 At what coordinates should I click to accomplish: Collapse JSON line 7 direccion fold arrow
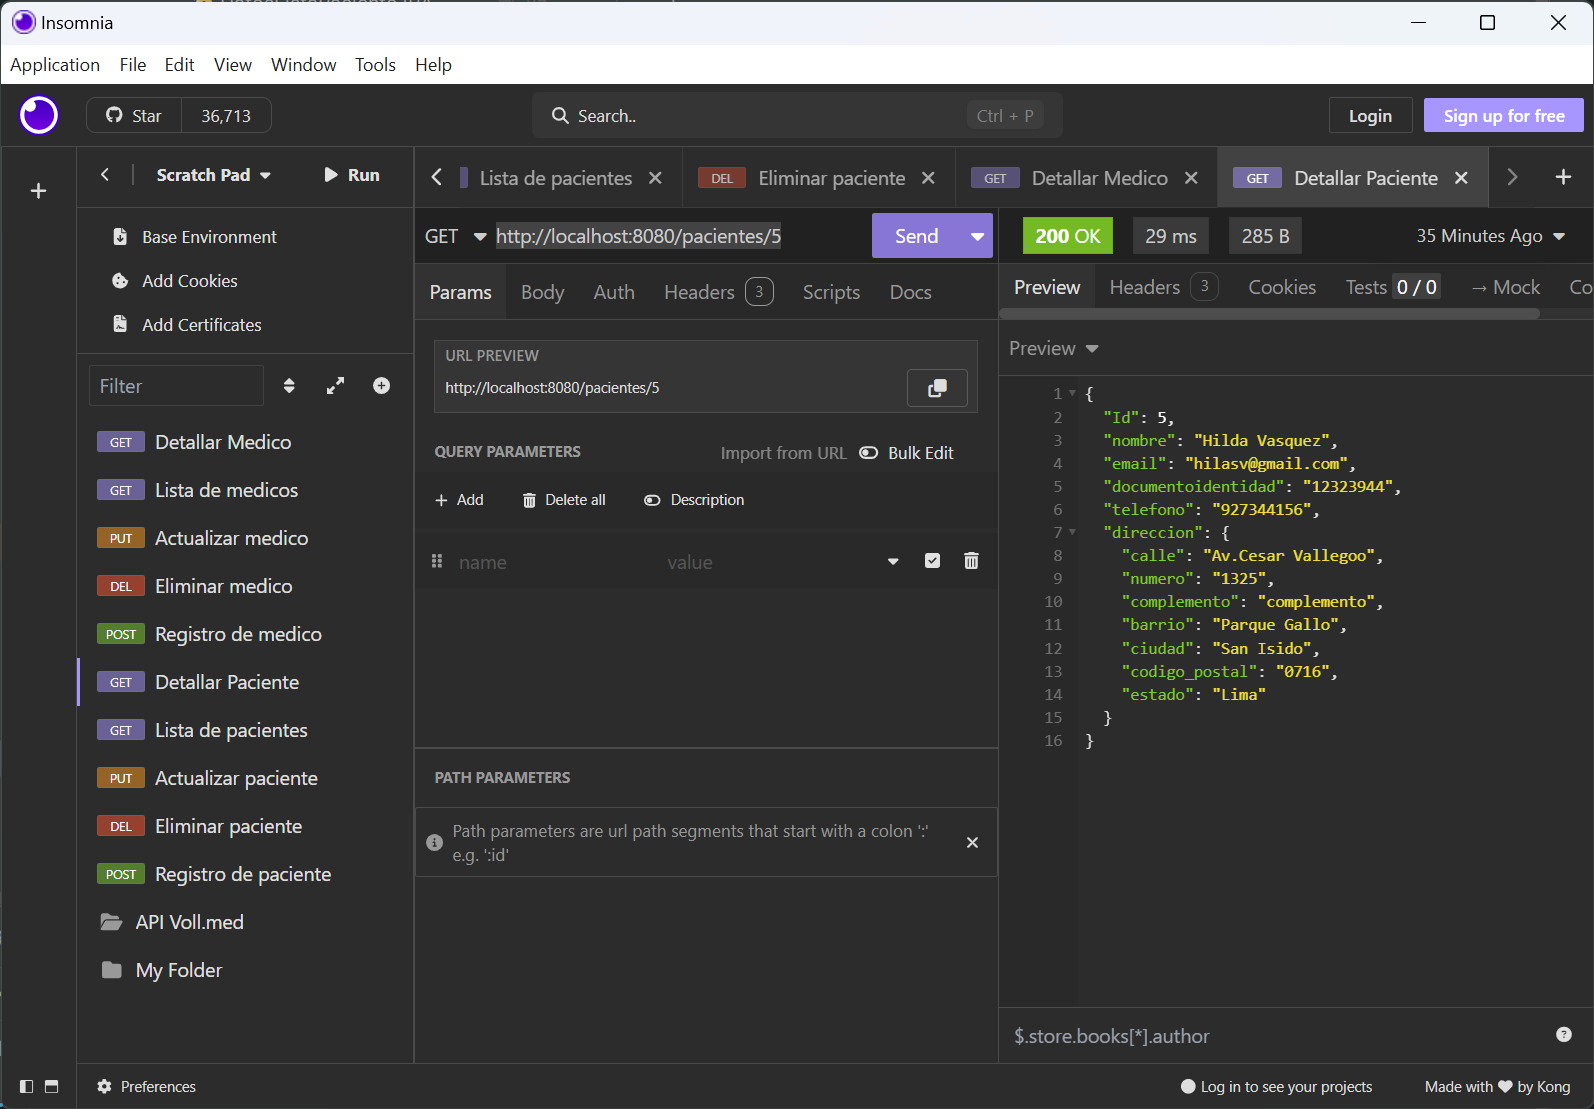coord(1073,532)
